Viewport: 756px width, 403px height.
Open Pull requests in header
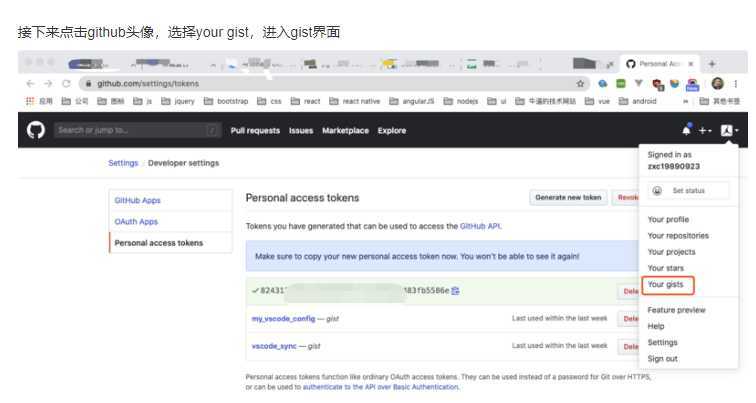coord(255,131)
